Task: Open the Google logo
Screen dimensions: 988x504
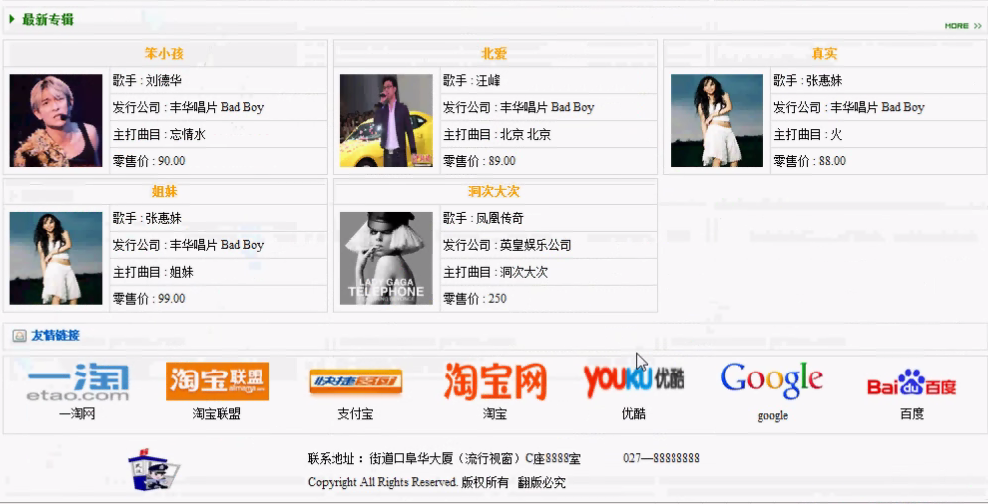Action: tap(772, 381)
